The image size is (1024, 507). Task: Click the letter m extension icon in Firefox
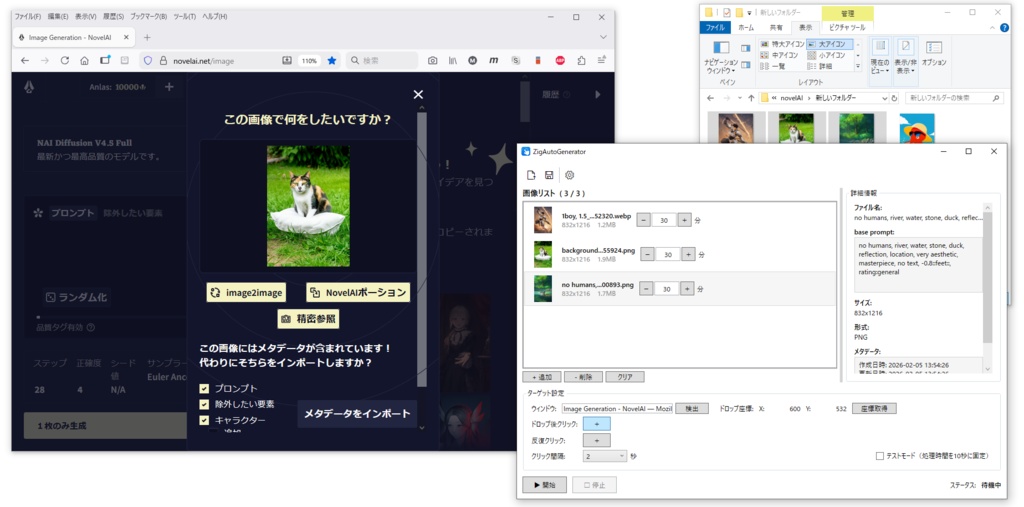(494, 61)
